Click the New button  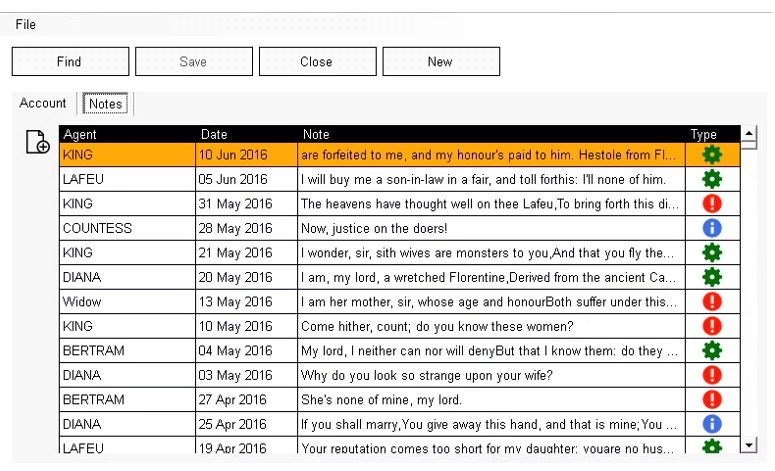click(x=440, y=62)
